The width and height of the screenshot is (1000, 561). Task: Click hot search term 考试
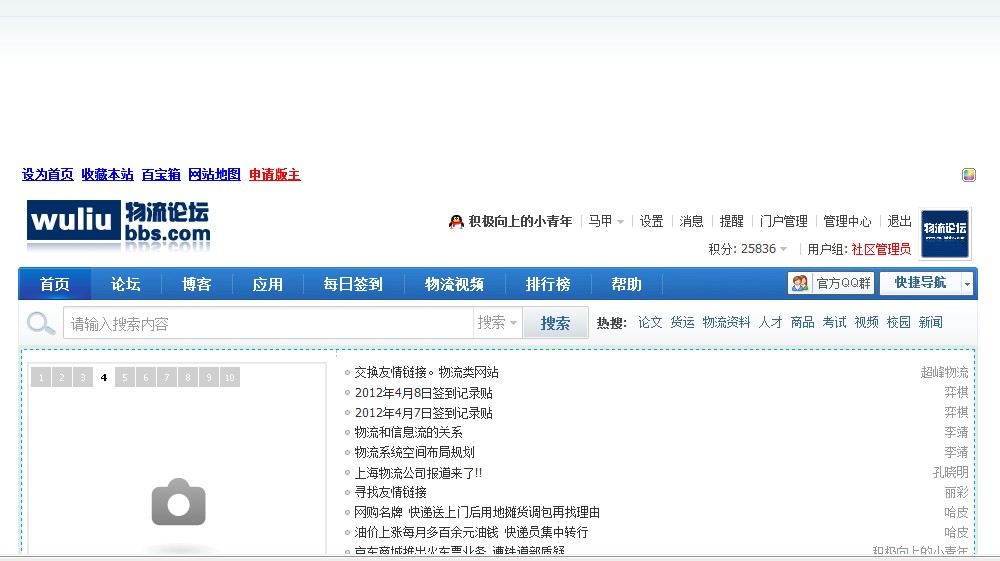pos(834,323)
